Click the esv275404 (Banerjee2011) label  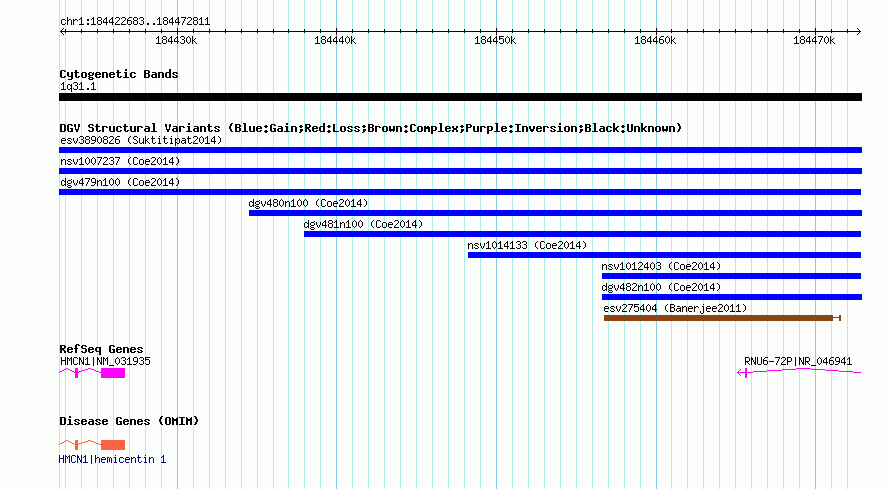(x=675, y=308)
